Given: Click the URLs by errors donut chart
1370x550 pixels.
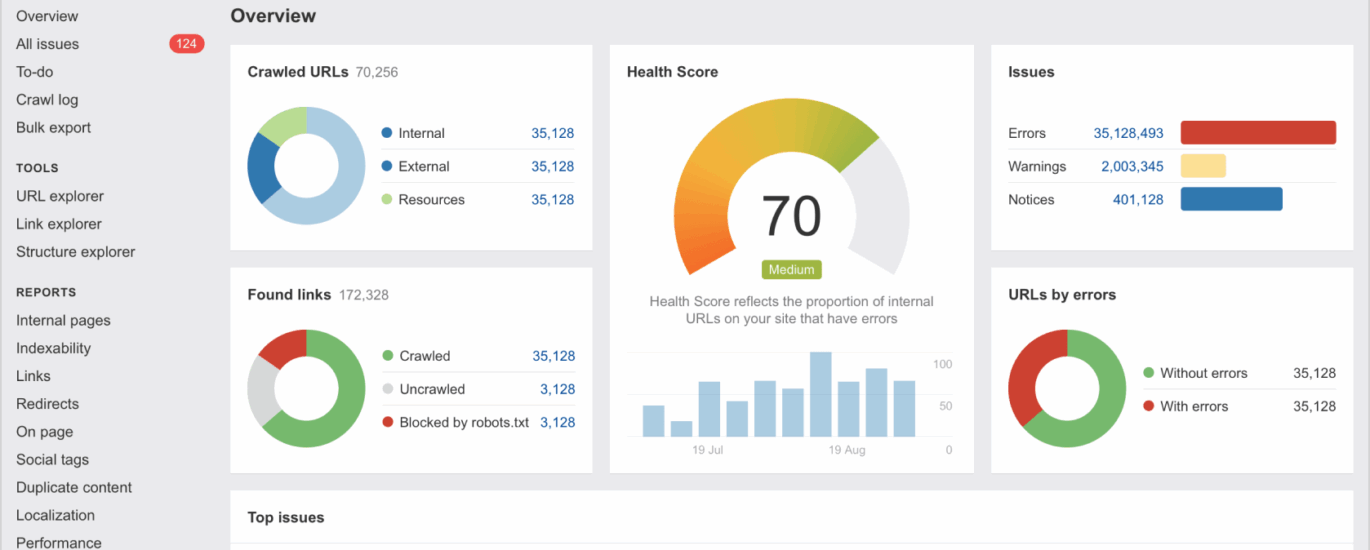Looking at the screenshot, I should click(1067, 389).
